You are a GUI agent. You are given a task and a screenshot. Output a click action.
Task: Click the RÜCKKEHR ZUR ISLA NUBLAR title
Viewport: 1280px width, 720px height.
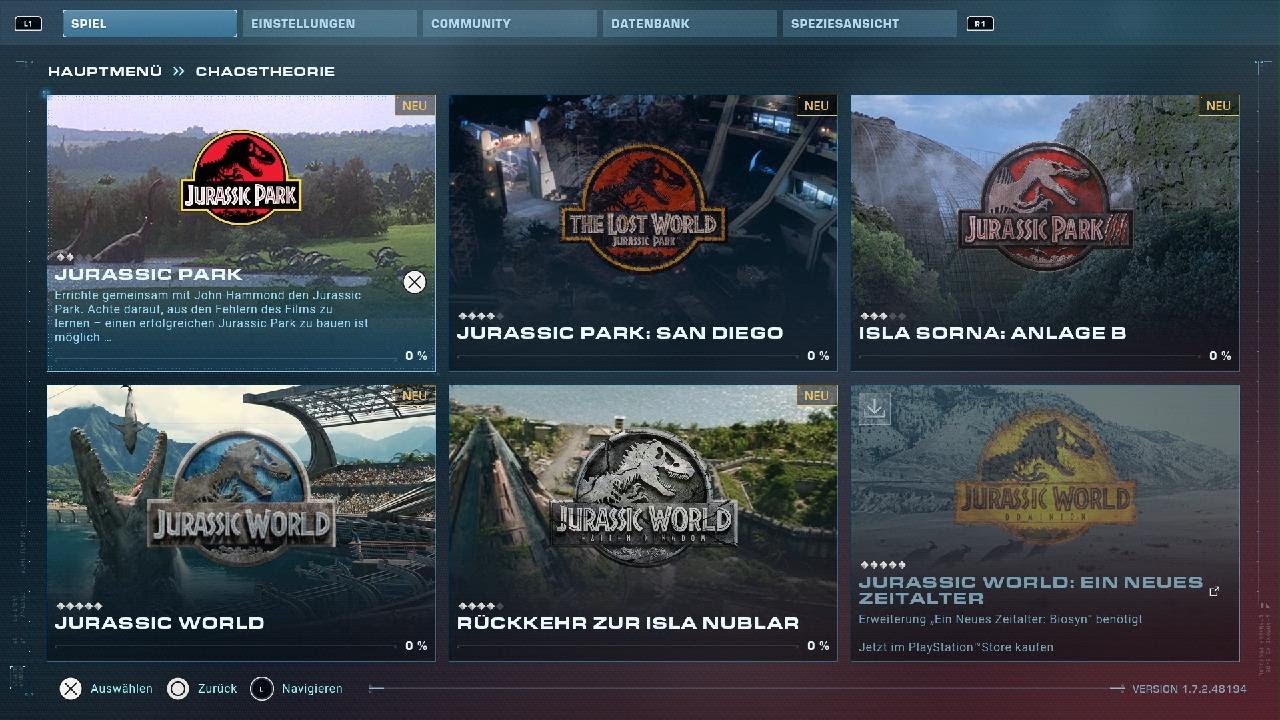tap(628, 623)
